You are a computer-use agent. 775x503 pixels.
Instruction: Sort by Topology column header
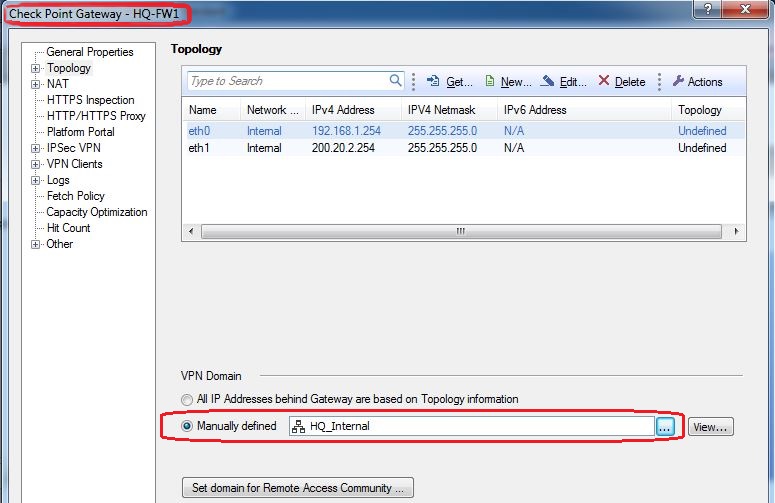point(708,110)
